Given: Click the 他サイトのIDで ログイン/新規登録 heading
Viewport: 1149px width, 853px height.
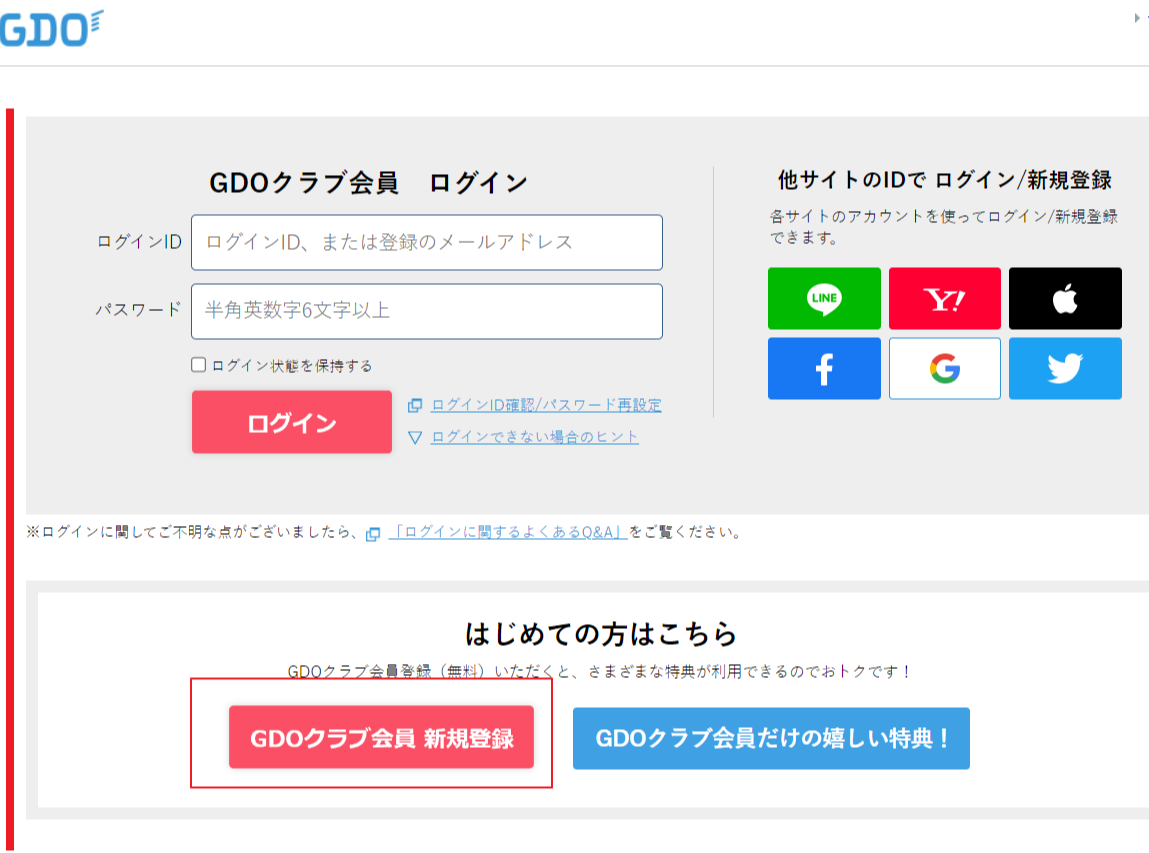Looking at the screenshot, I should click(945, 180).
